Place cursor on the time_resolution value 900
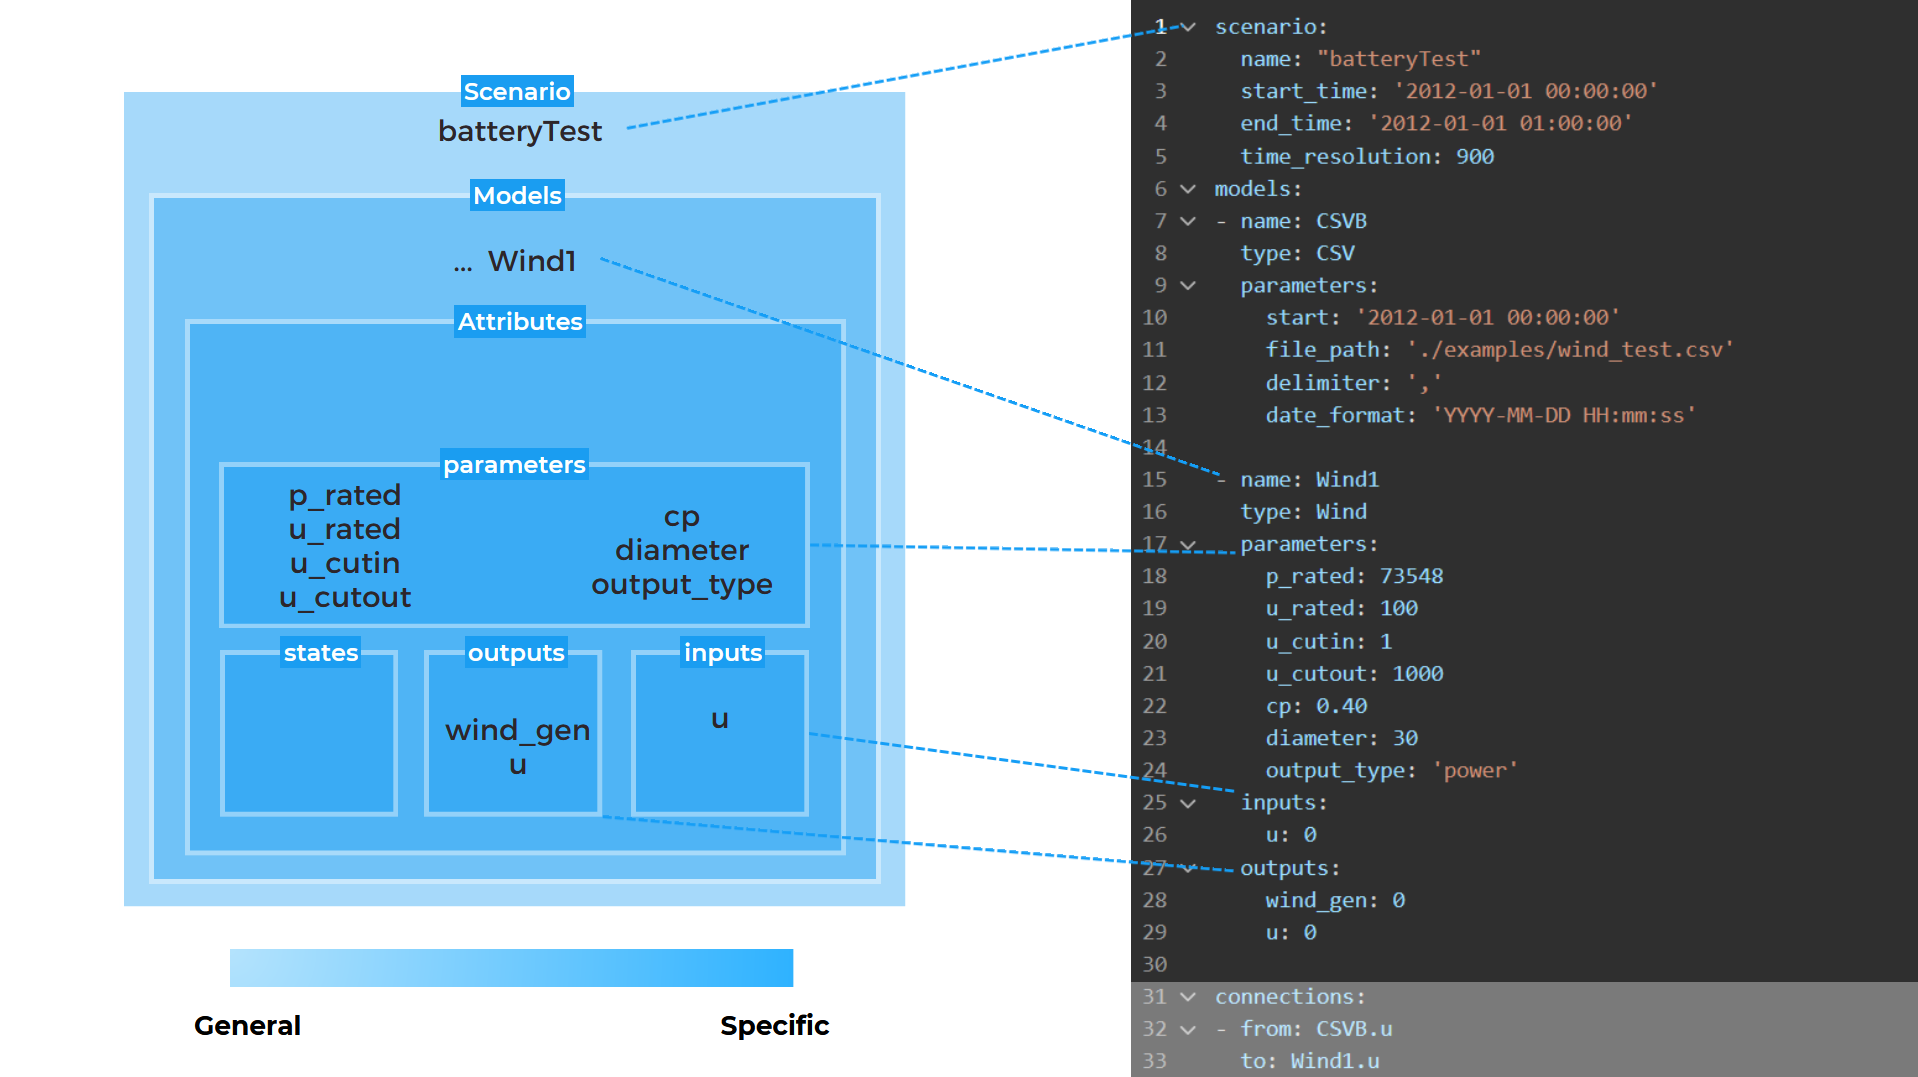 click(x=1474, y=157)
